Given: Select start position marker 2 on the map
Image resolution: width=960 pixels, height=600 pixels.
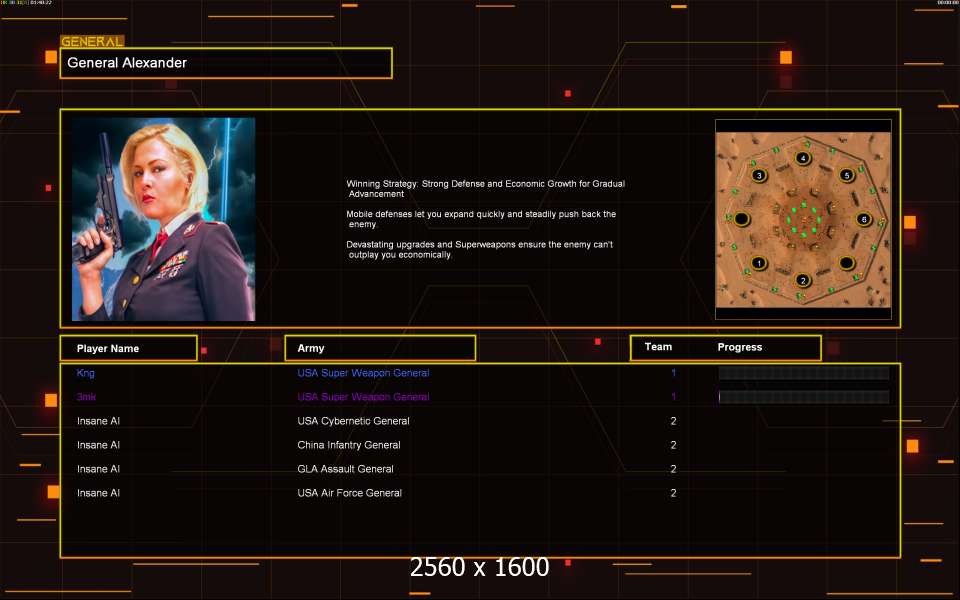Looking at the screenshot, I should click(803, 280).
